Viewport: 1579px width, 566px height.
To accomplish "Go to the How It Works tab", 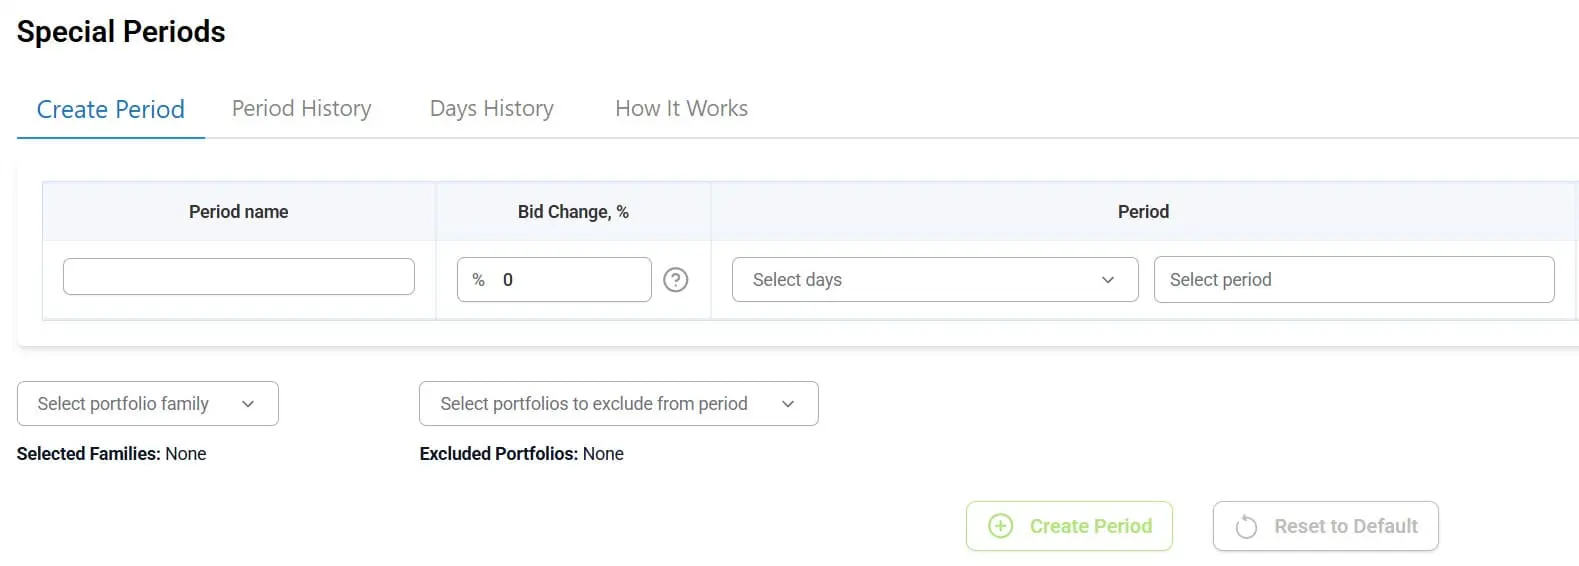I will click(681, 108).
